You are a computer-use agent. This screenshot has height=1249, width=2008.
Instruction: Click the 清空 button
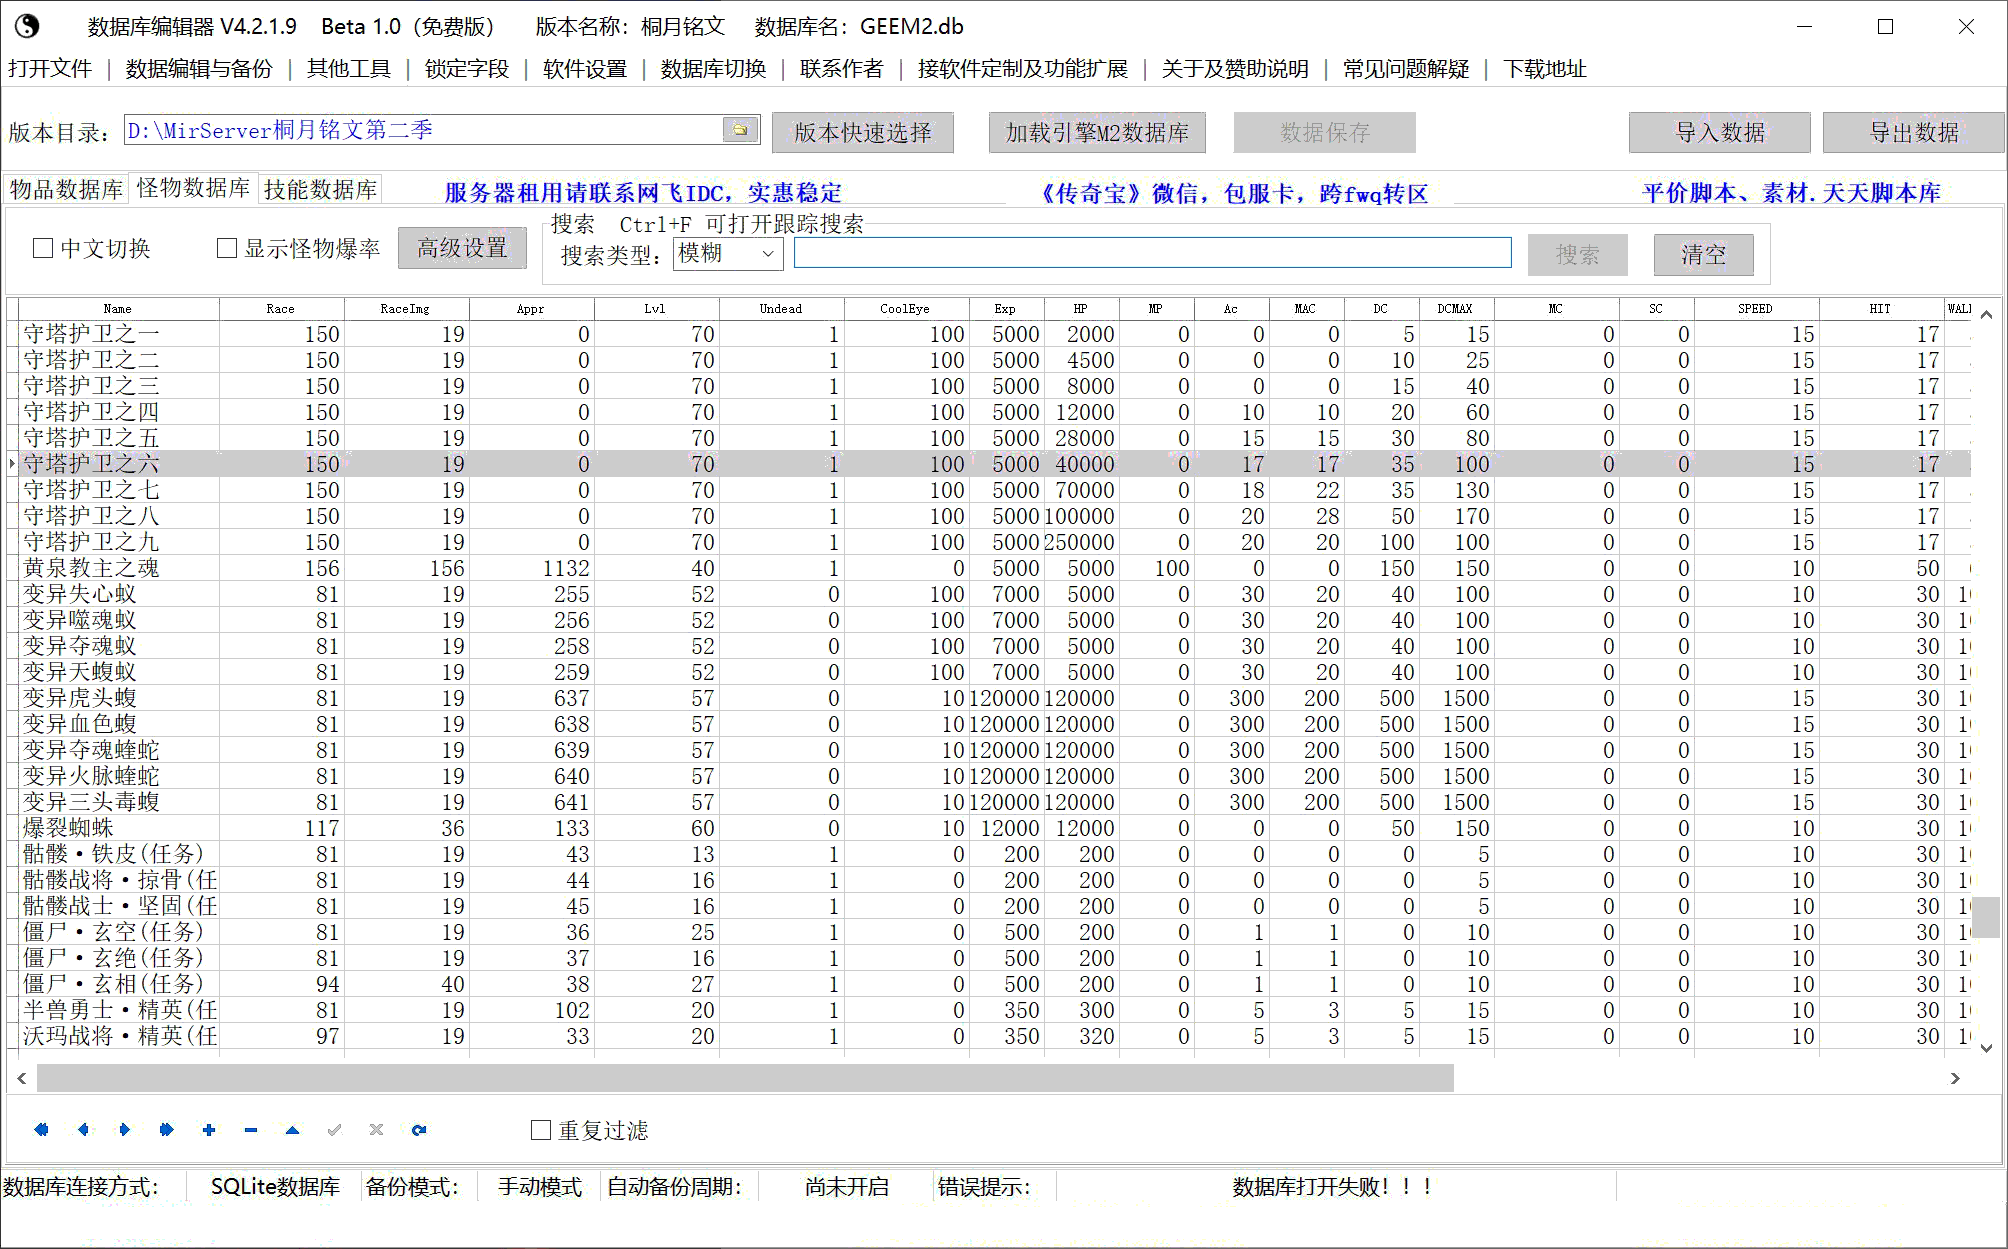(1703, 255)
